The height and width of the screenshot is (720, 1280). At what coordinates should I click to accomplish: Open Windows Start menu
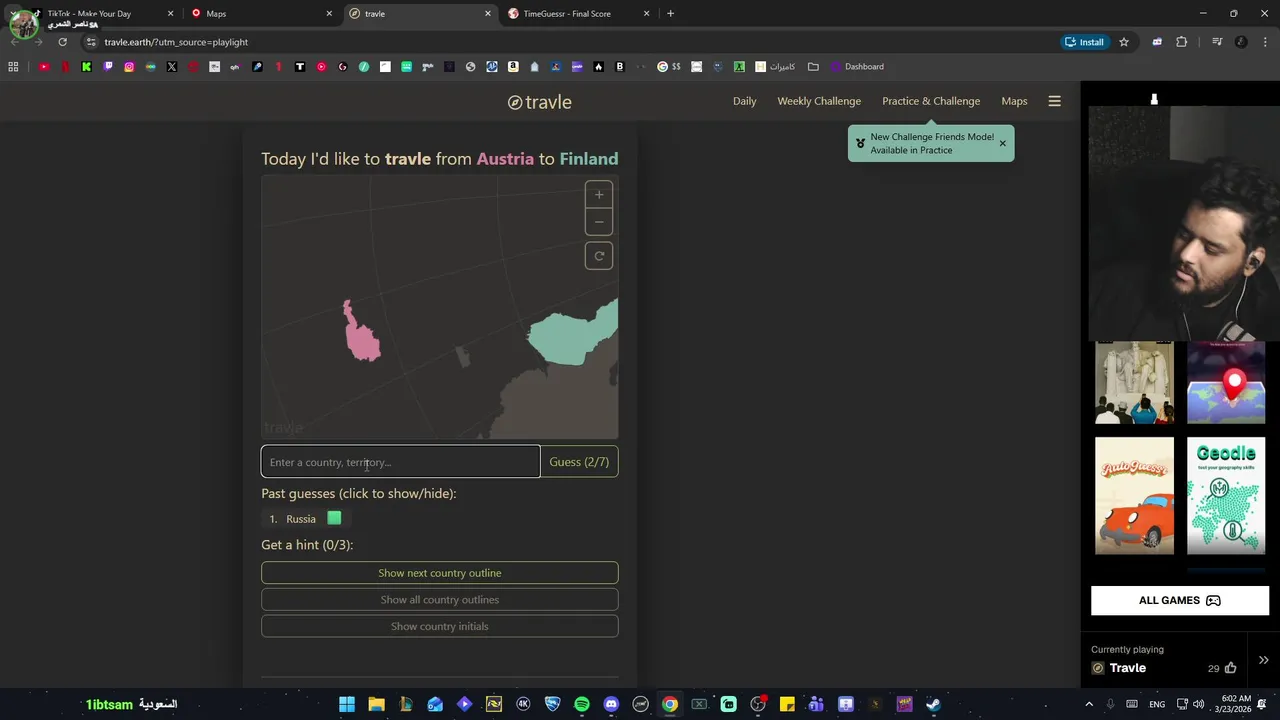(347, 704)
